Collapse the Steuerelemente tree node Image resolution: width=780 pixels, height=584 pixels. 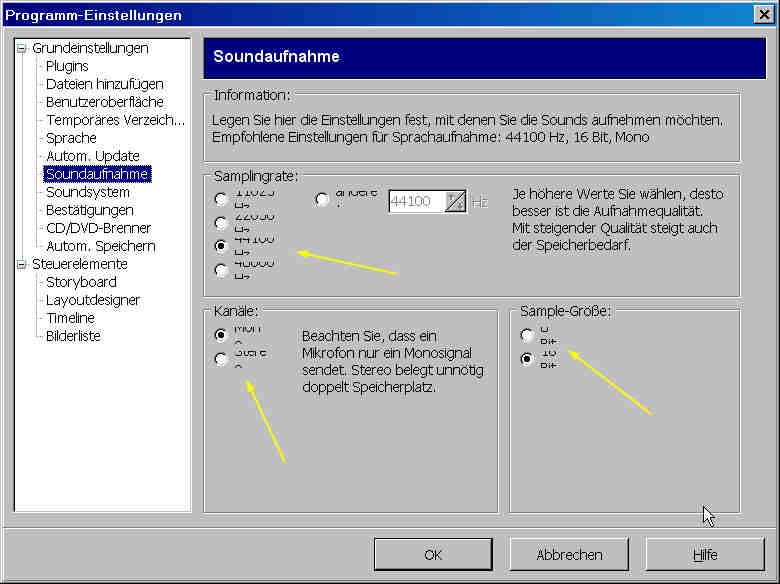tap(22, 264)
